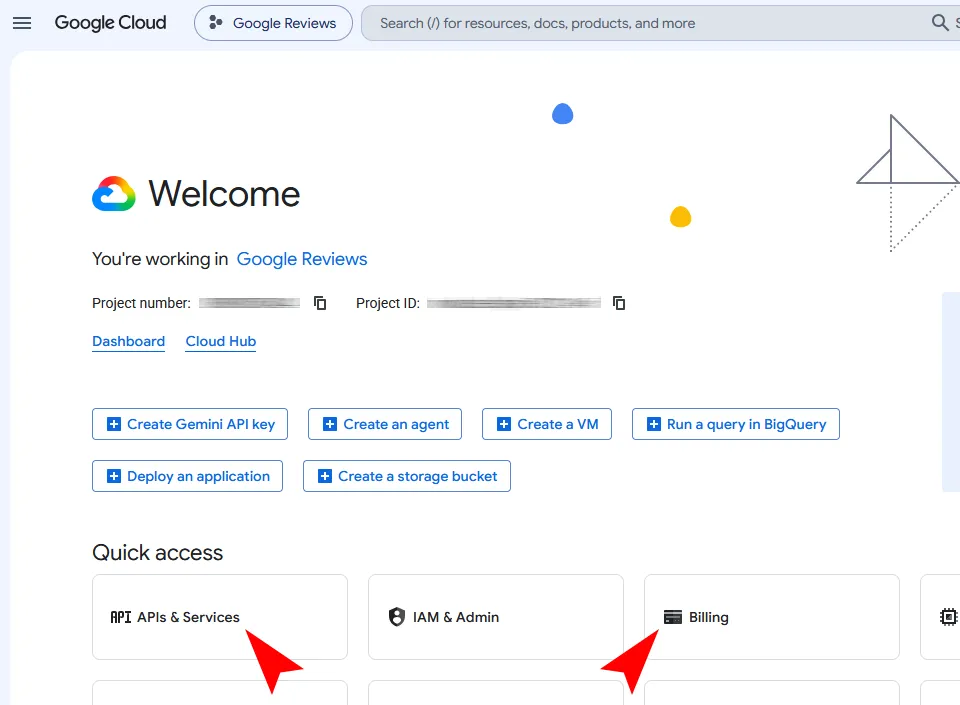
Task: Click the plus icon in Create Gemini API key
Action: [114, 424]
